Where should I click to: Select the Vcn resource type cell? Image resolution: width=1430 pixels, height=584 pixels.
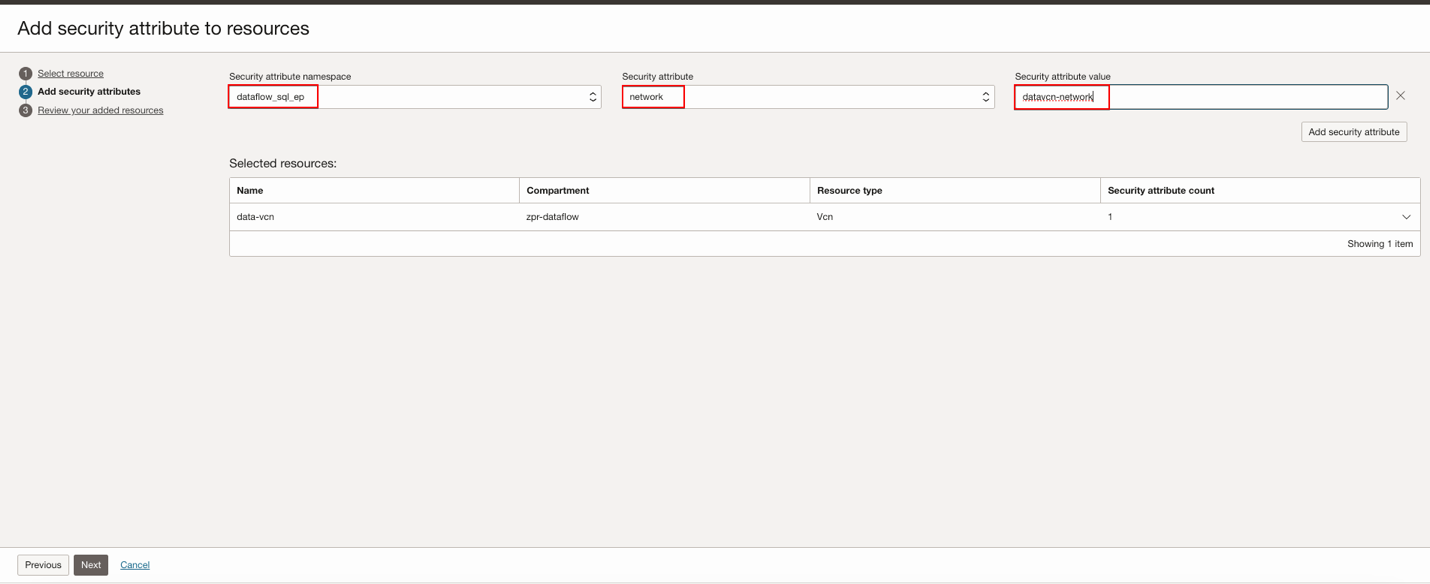coord(955,217)
